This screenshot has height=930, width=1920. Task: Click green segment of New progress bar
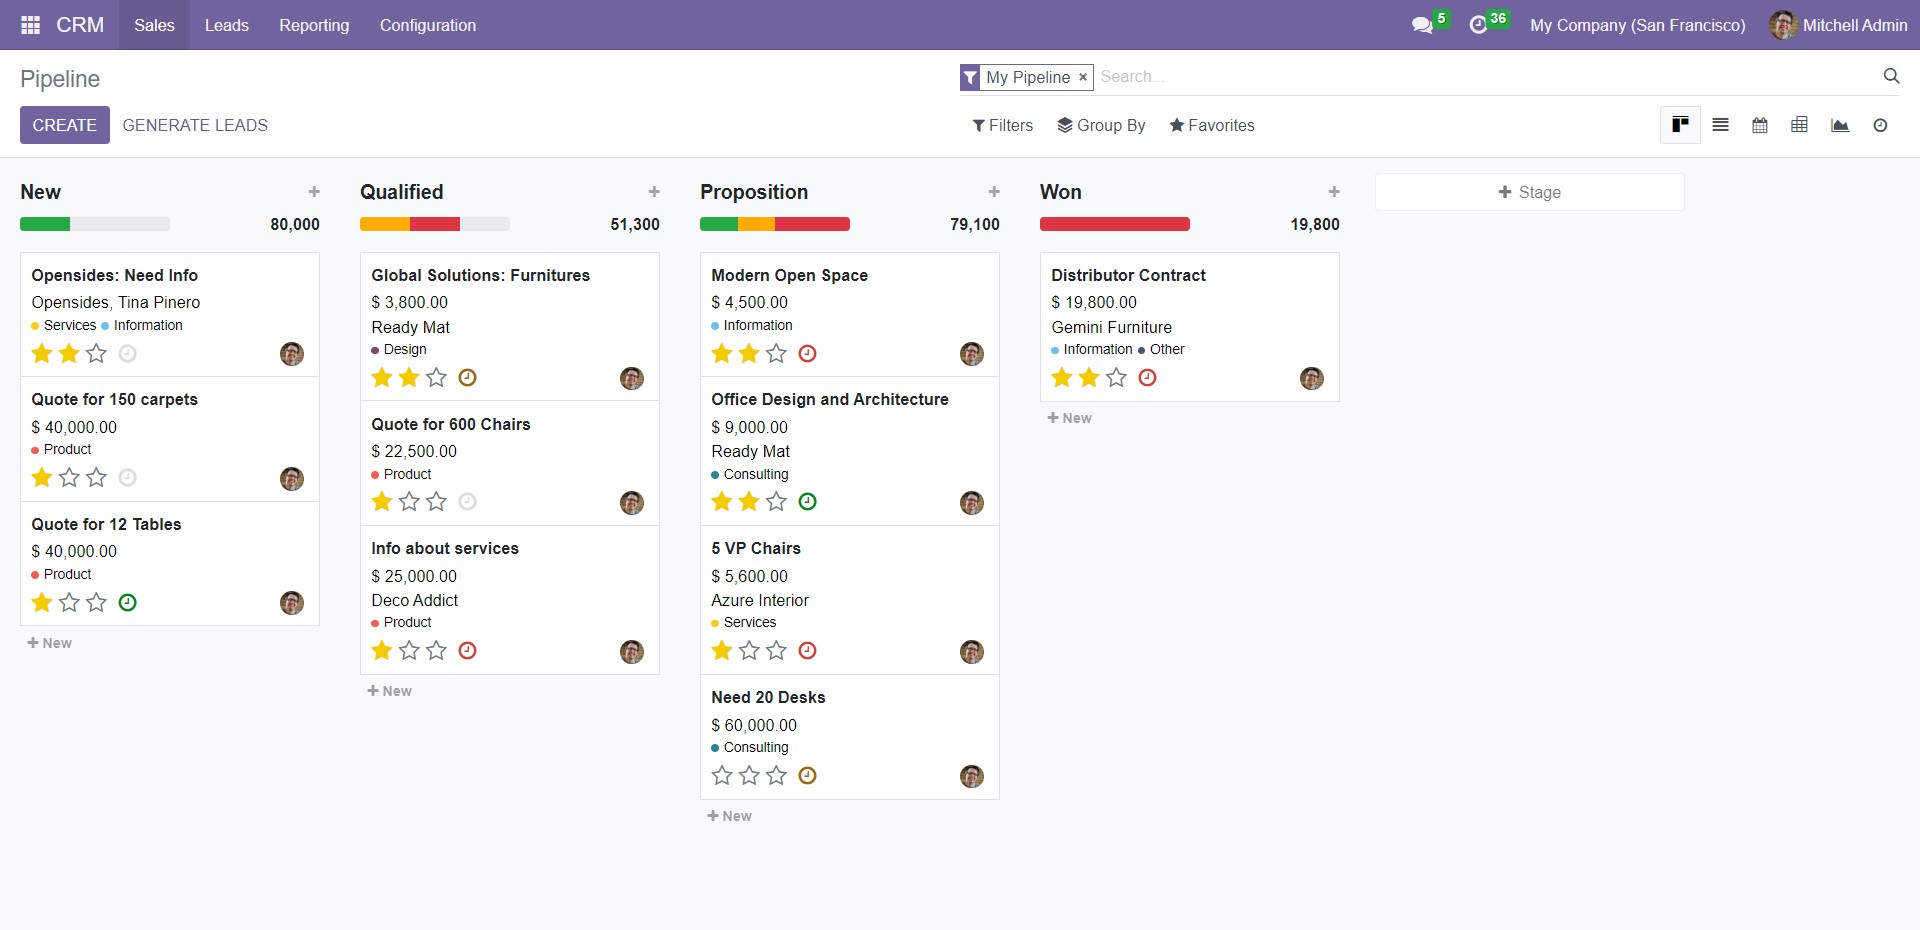pyautogui.click(x=45, y=224)
